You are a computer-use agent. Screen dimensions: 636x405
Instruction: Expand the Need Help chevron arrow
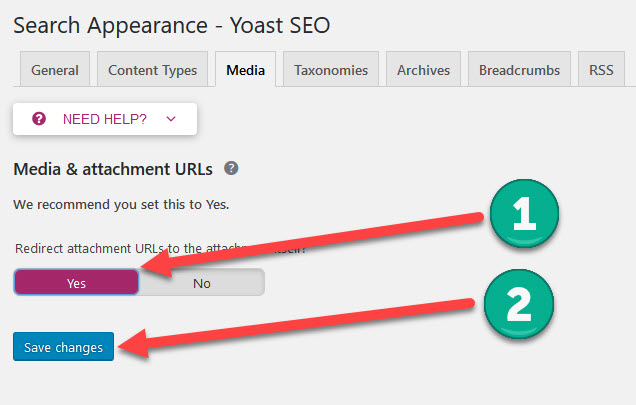171,119
